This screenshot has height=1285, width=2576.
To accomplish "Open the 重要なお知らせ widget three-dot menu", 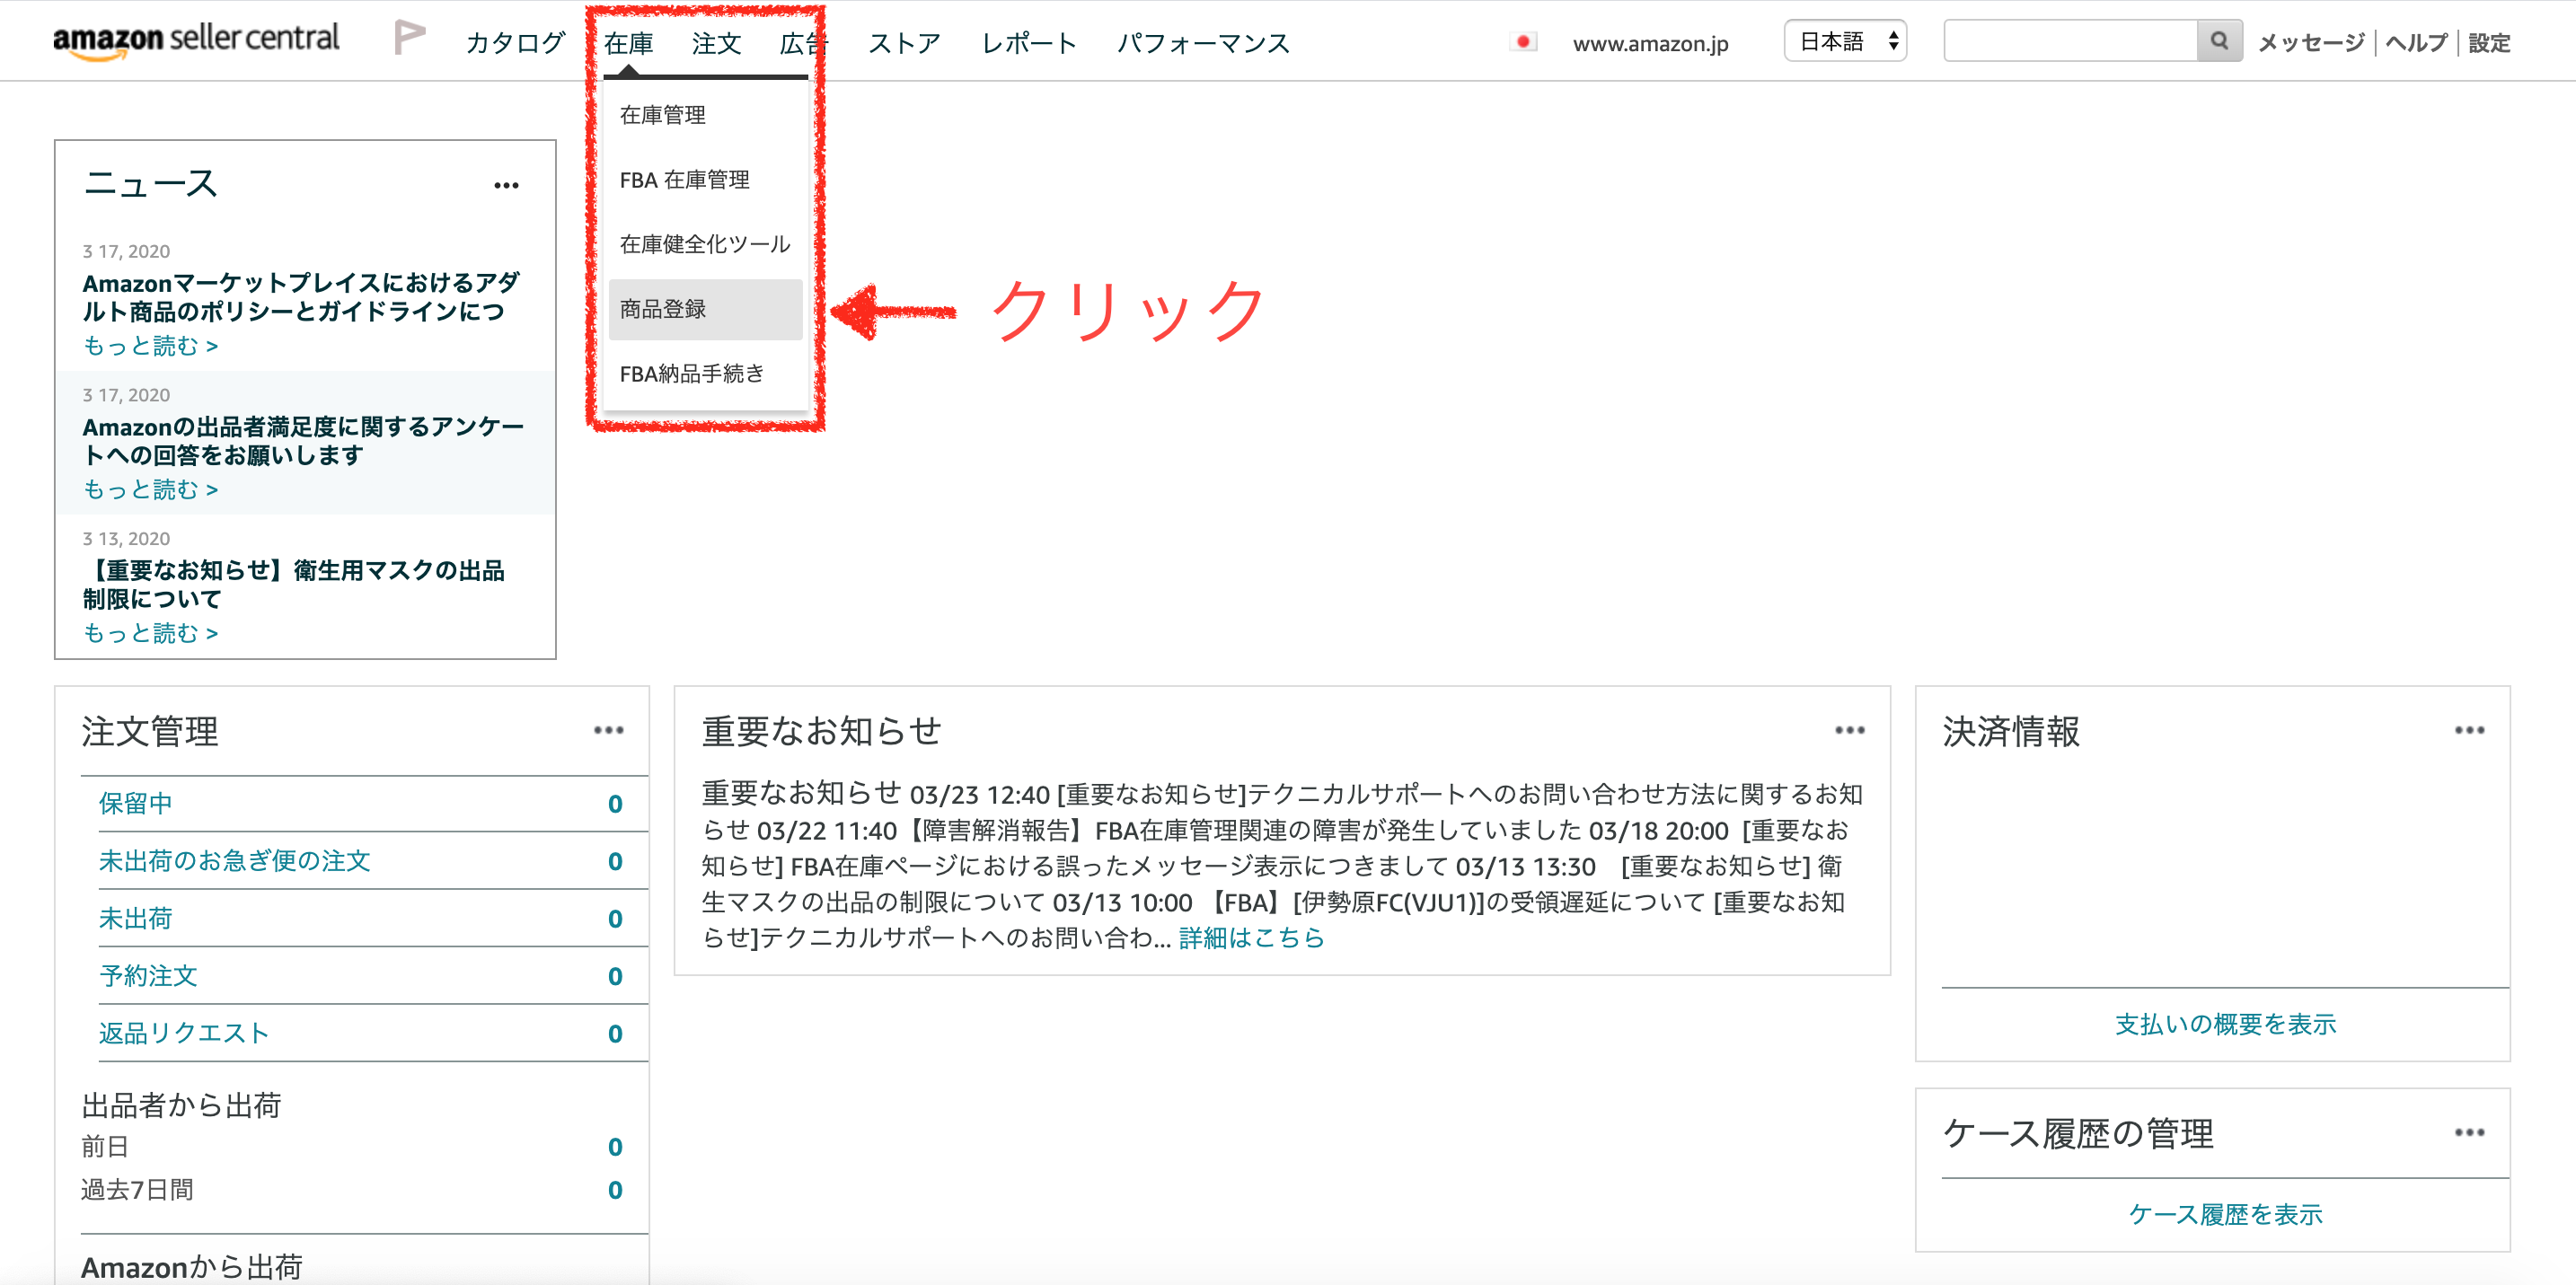I will pos(1849,730).
